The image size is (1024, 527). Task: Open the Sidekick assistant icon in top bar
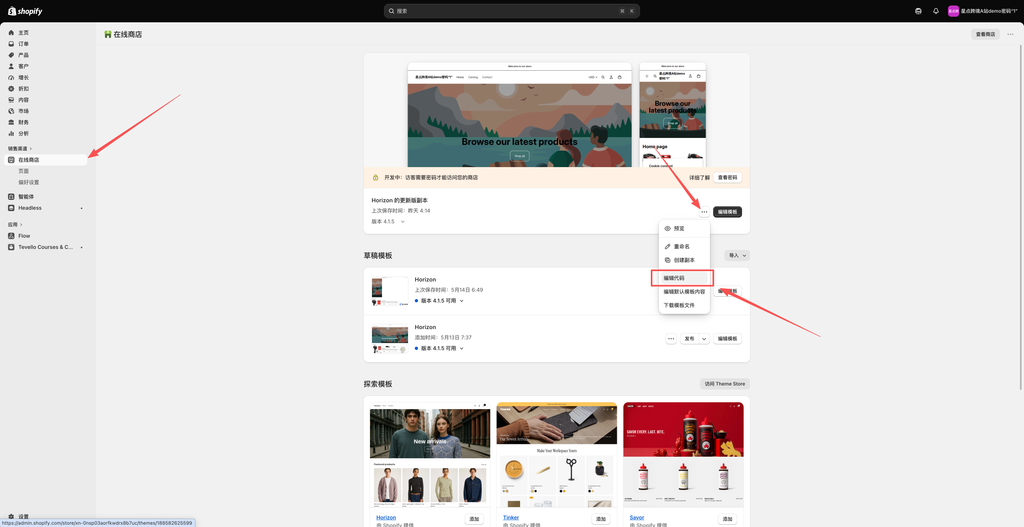click(919, 11)
